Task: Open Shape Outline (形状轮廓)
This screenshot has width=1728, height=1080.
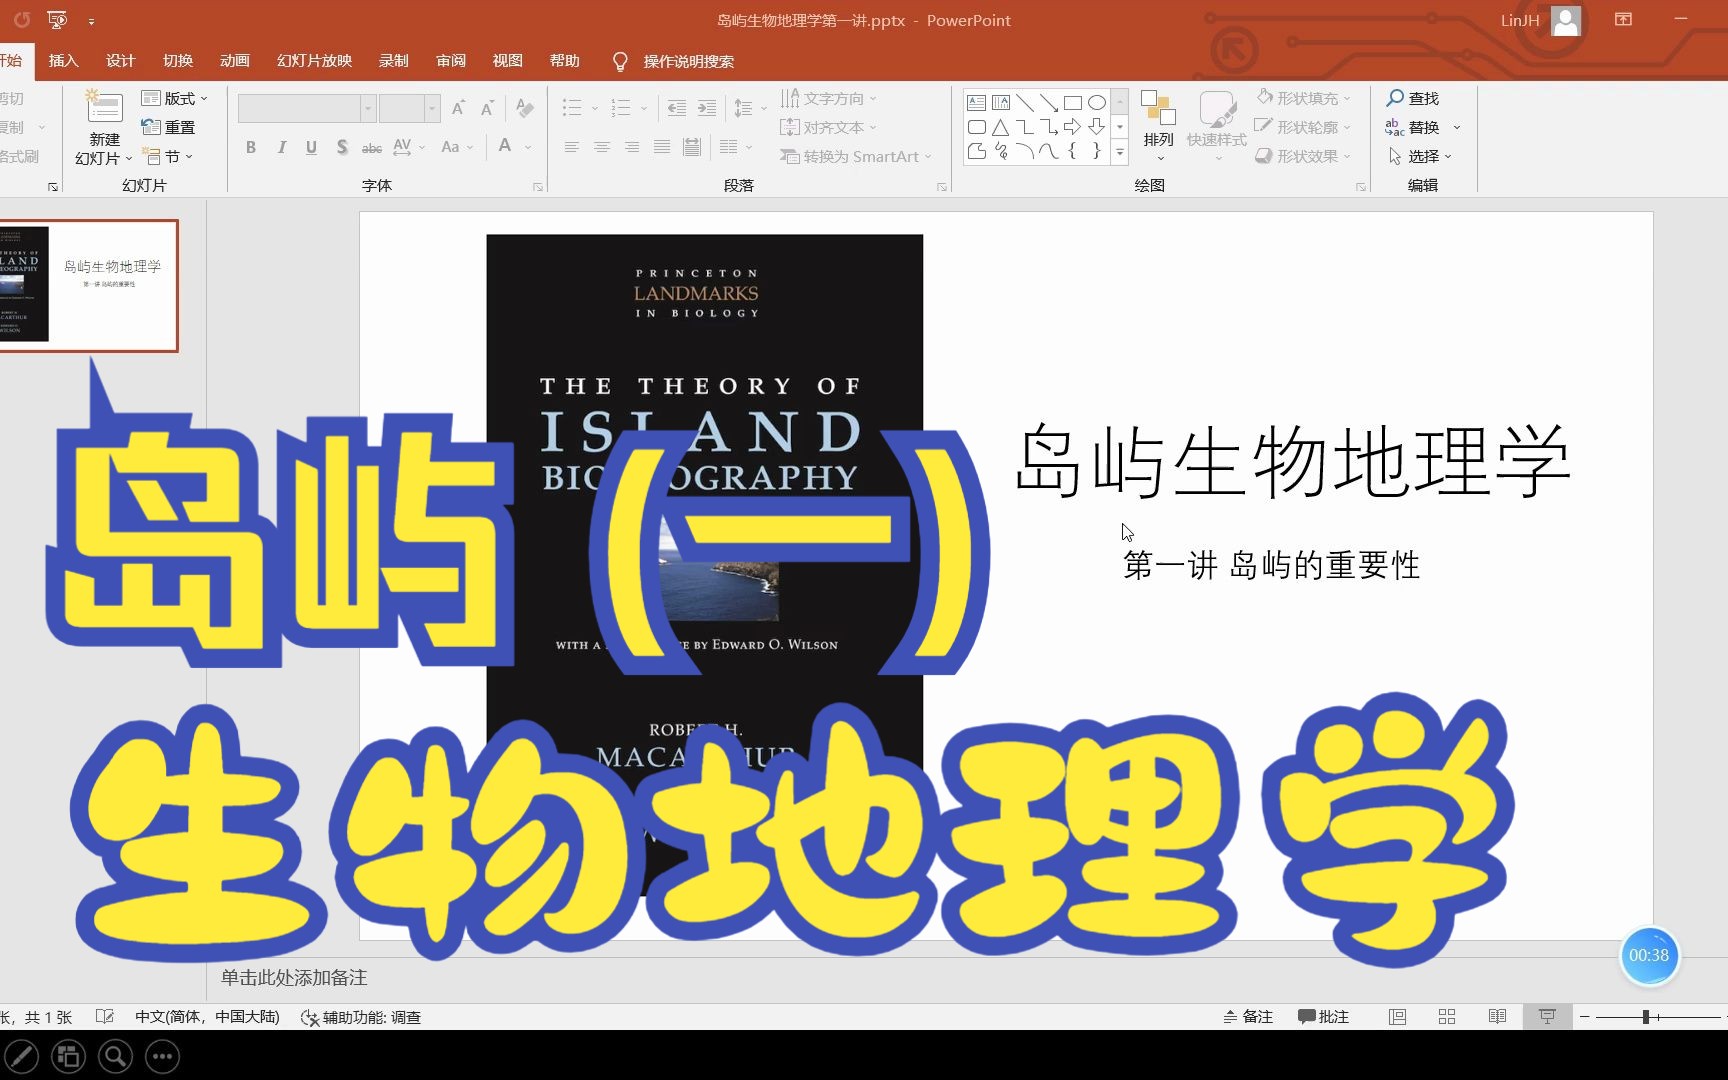Action: click(x=1304, y=127)
